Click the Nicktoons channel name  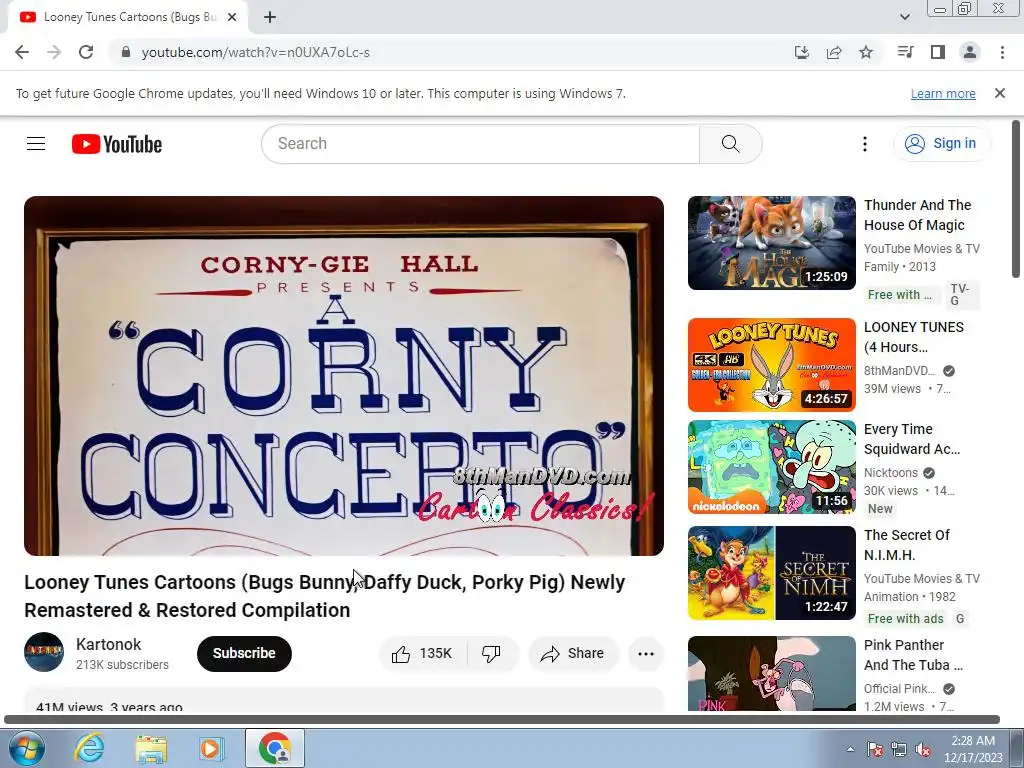tap(891, 472)
